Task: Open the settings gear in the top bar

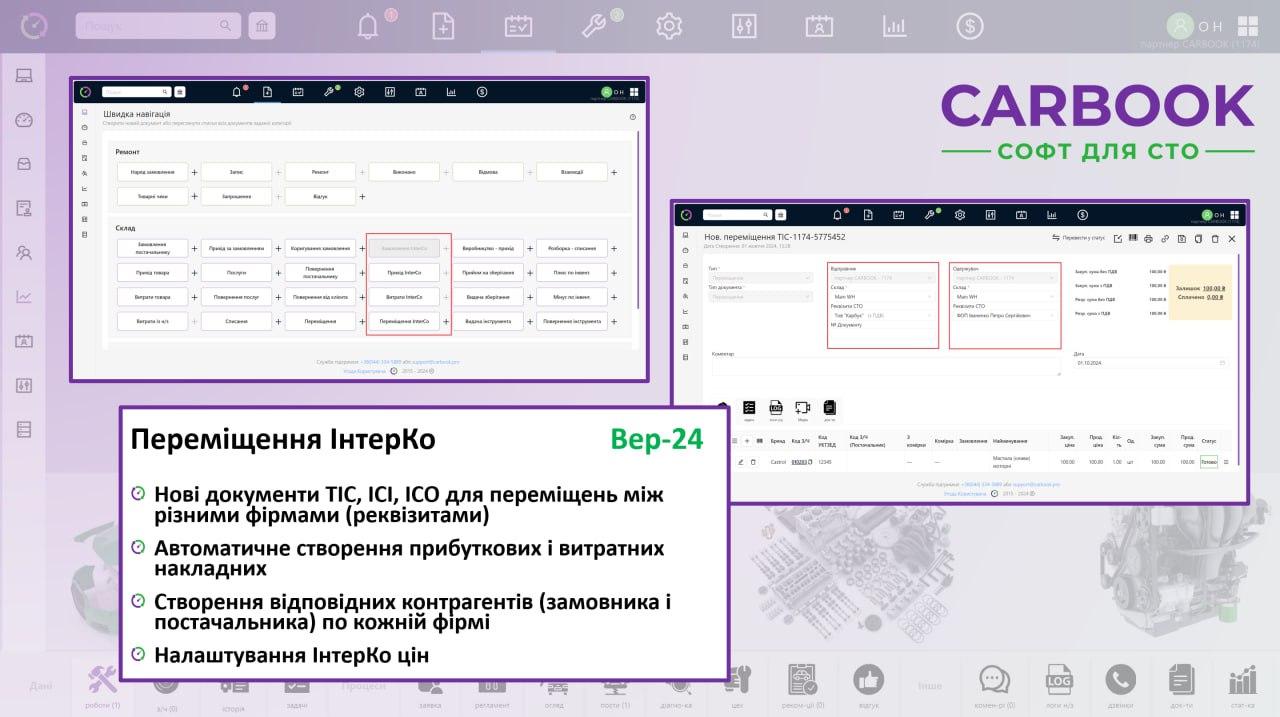Action: (x=668, y=26)
